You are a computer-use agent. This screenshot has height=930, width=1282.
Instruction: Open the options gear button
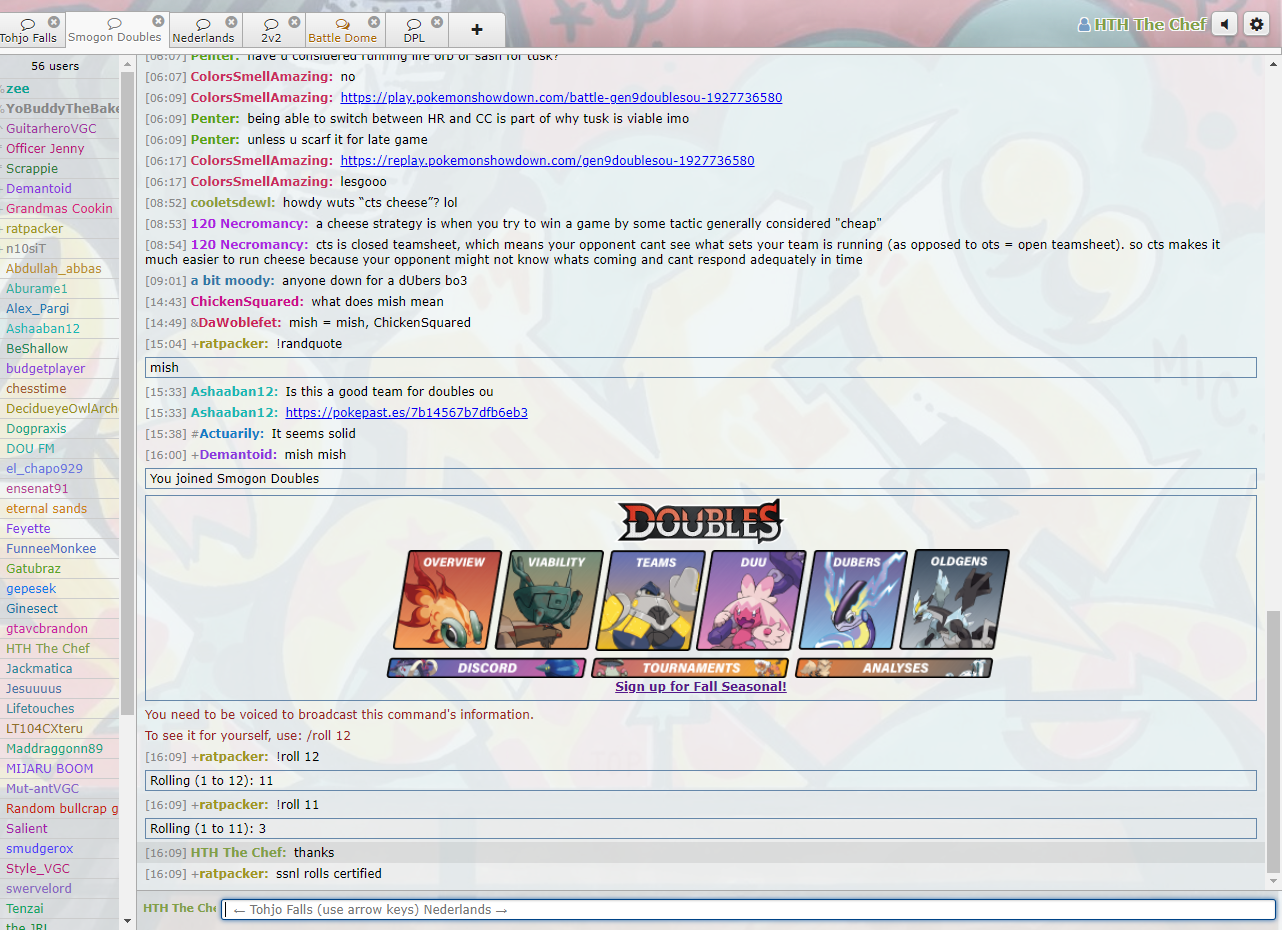(1257, 24)
